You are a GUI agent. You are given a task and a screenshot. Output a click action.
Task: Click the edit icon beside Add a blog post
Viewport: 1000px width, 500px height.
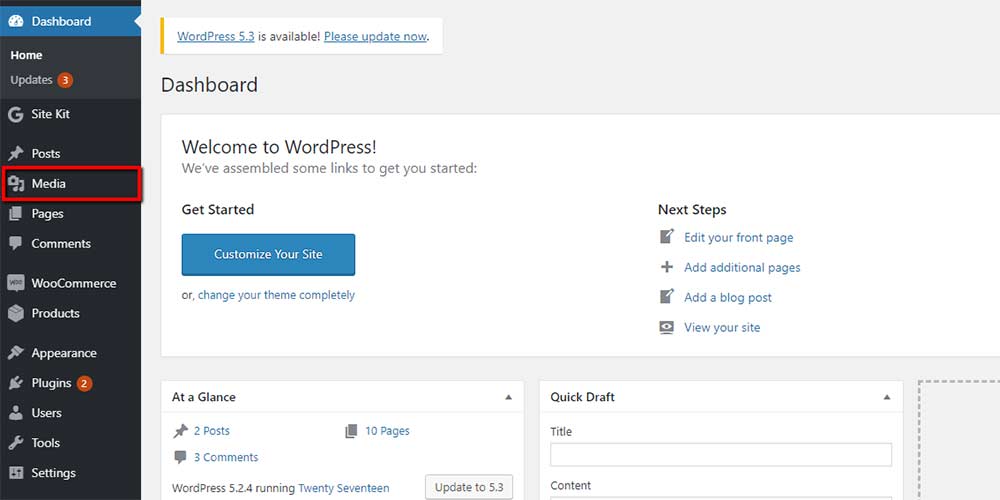click(666, 297)
